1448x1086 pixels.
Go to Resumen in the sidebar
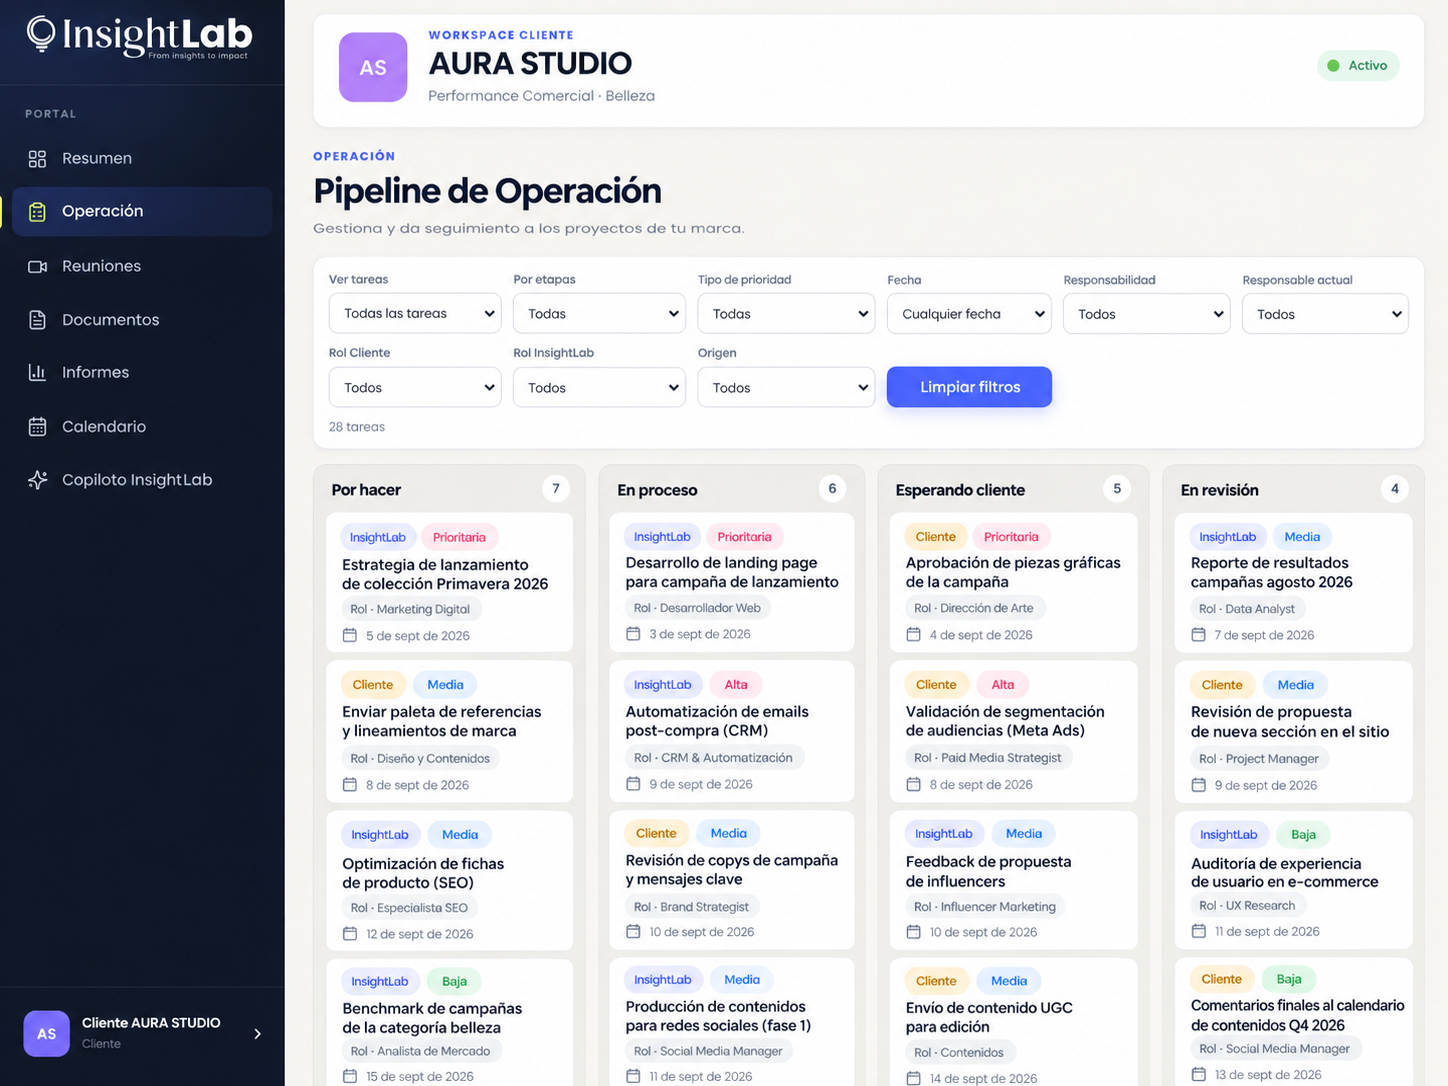(x=142, y=158)
